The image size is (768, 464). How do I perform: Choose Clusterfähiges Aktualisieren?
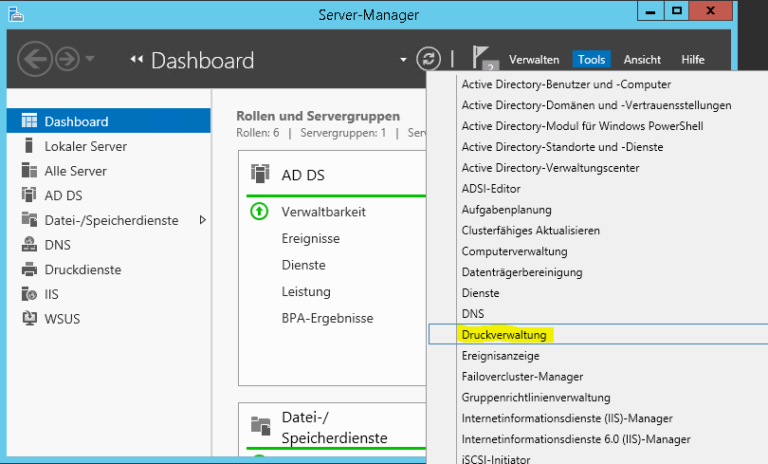tap(530, 231)
